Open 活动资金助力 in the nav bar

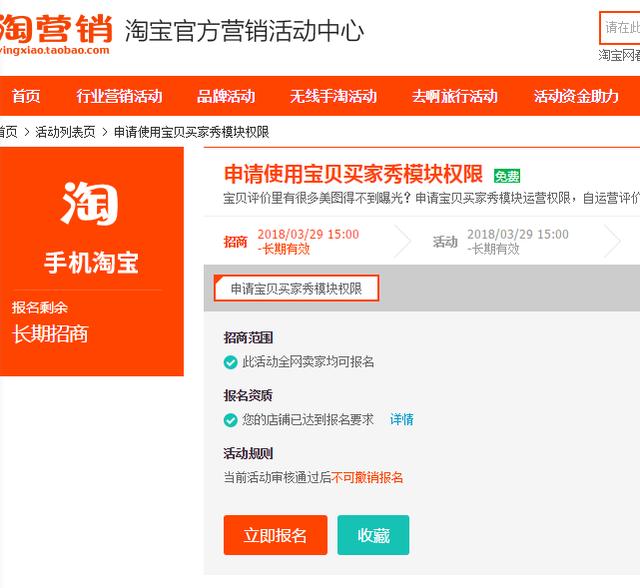576,96
